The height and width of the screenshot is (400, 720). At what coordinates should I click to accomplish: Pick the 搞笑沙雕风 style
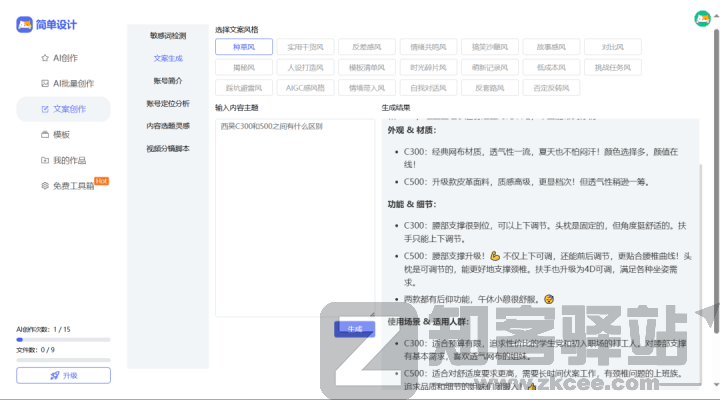tap(490, 47)
